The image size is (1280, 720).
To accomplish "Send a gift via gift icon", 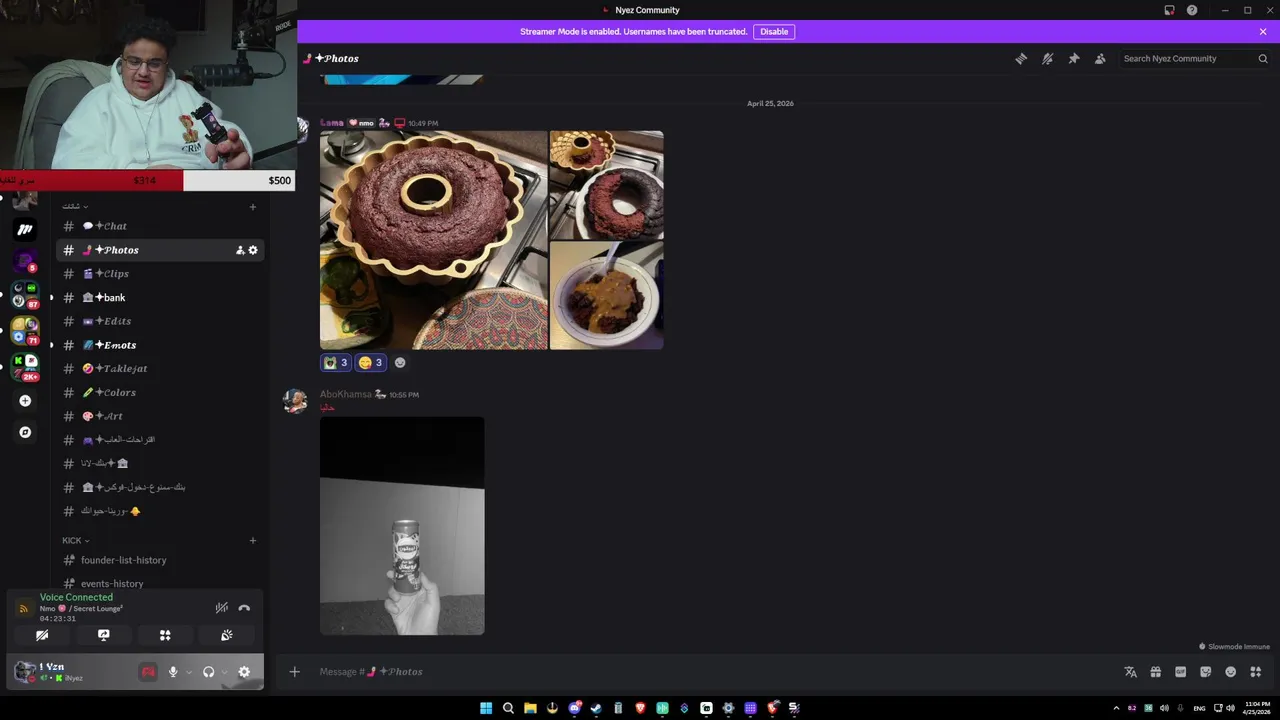I will click(x=1155, y=672).
